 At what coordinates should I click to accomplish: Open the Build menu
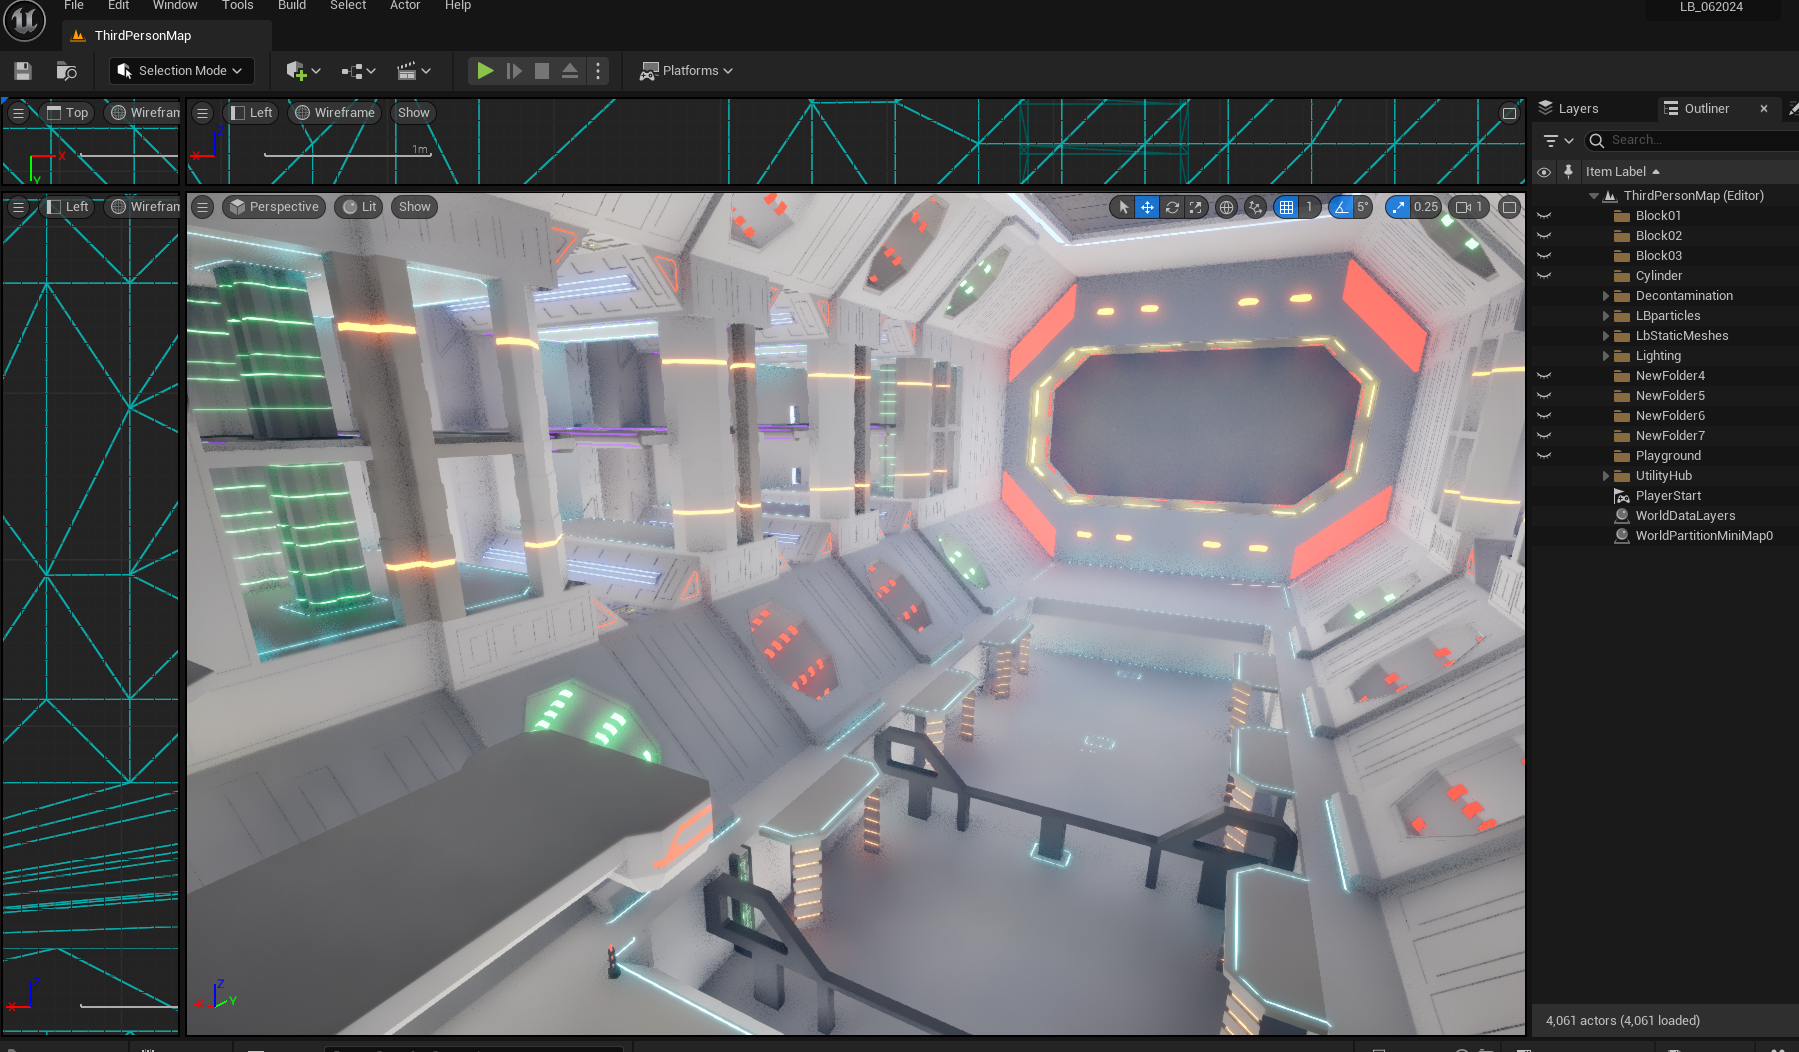coord(292,6)
